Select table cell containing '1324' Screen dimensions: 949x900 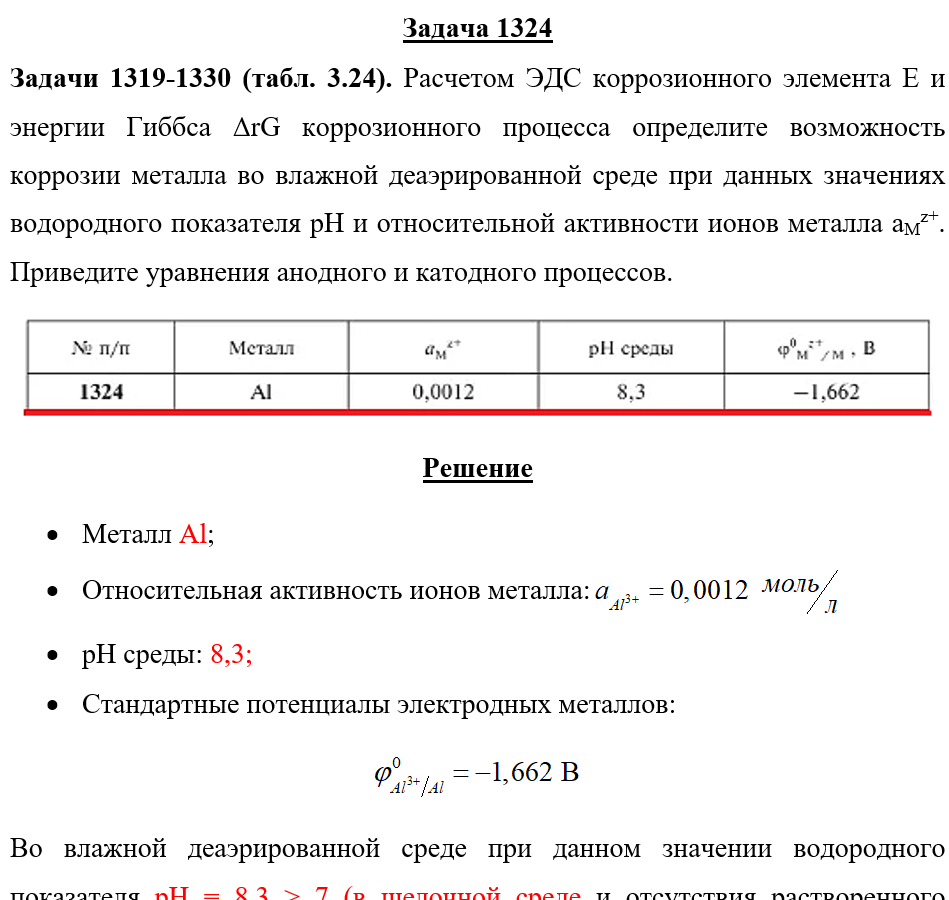(101, 392)
